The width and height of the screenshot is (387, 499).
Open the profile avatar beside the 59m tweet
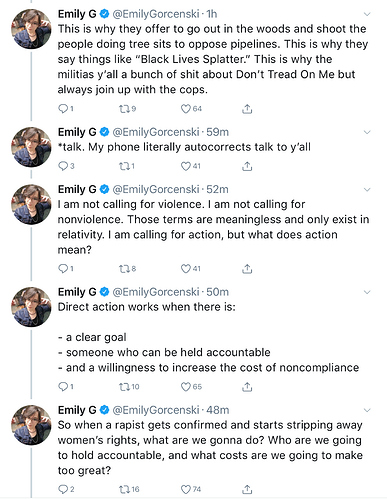pyautogui.click(x=31, y=147)
